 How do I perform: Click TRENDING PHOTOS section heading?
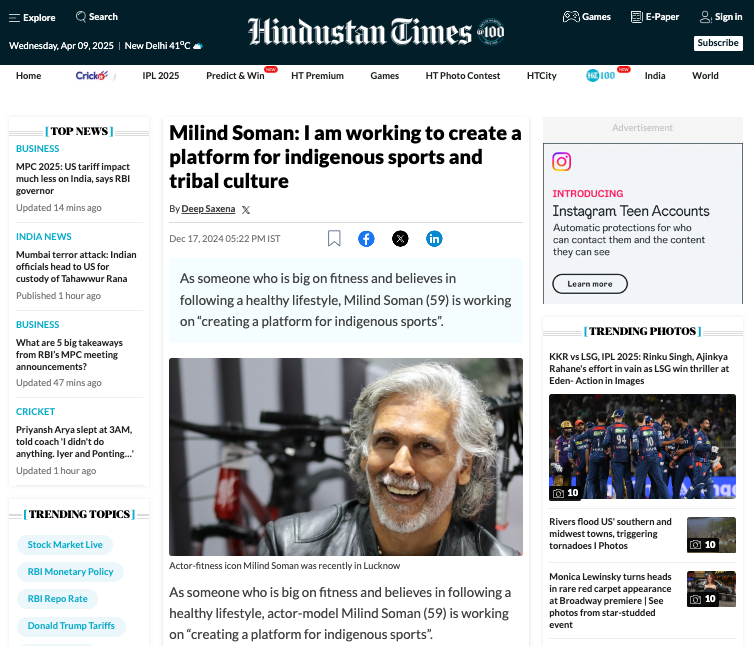(642, 331)
